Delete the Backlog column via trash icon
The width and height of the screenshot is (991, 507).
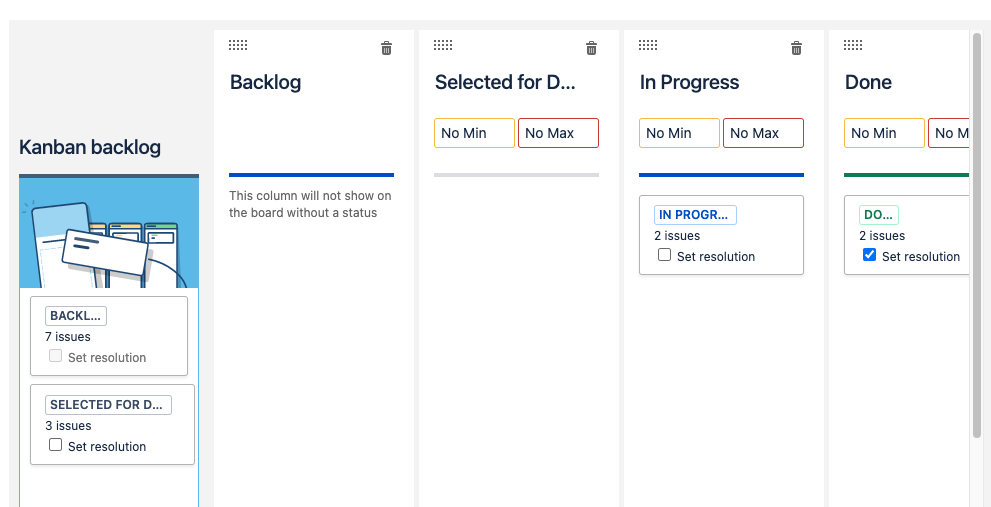coord(387,48)
